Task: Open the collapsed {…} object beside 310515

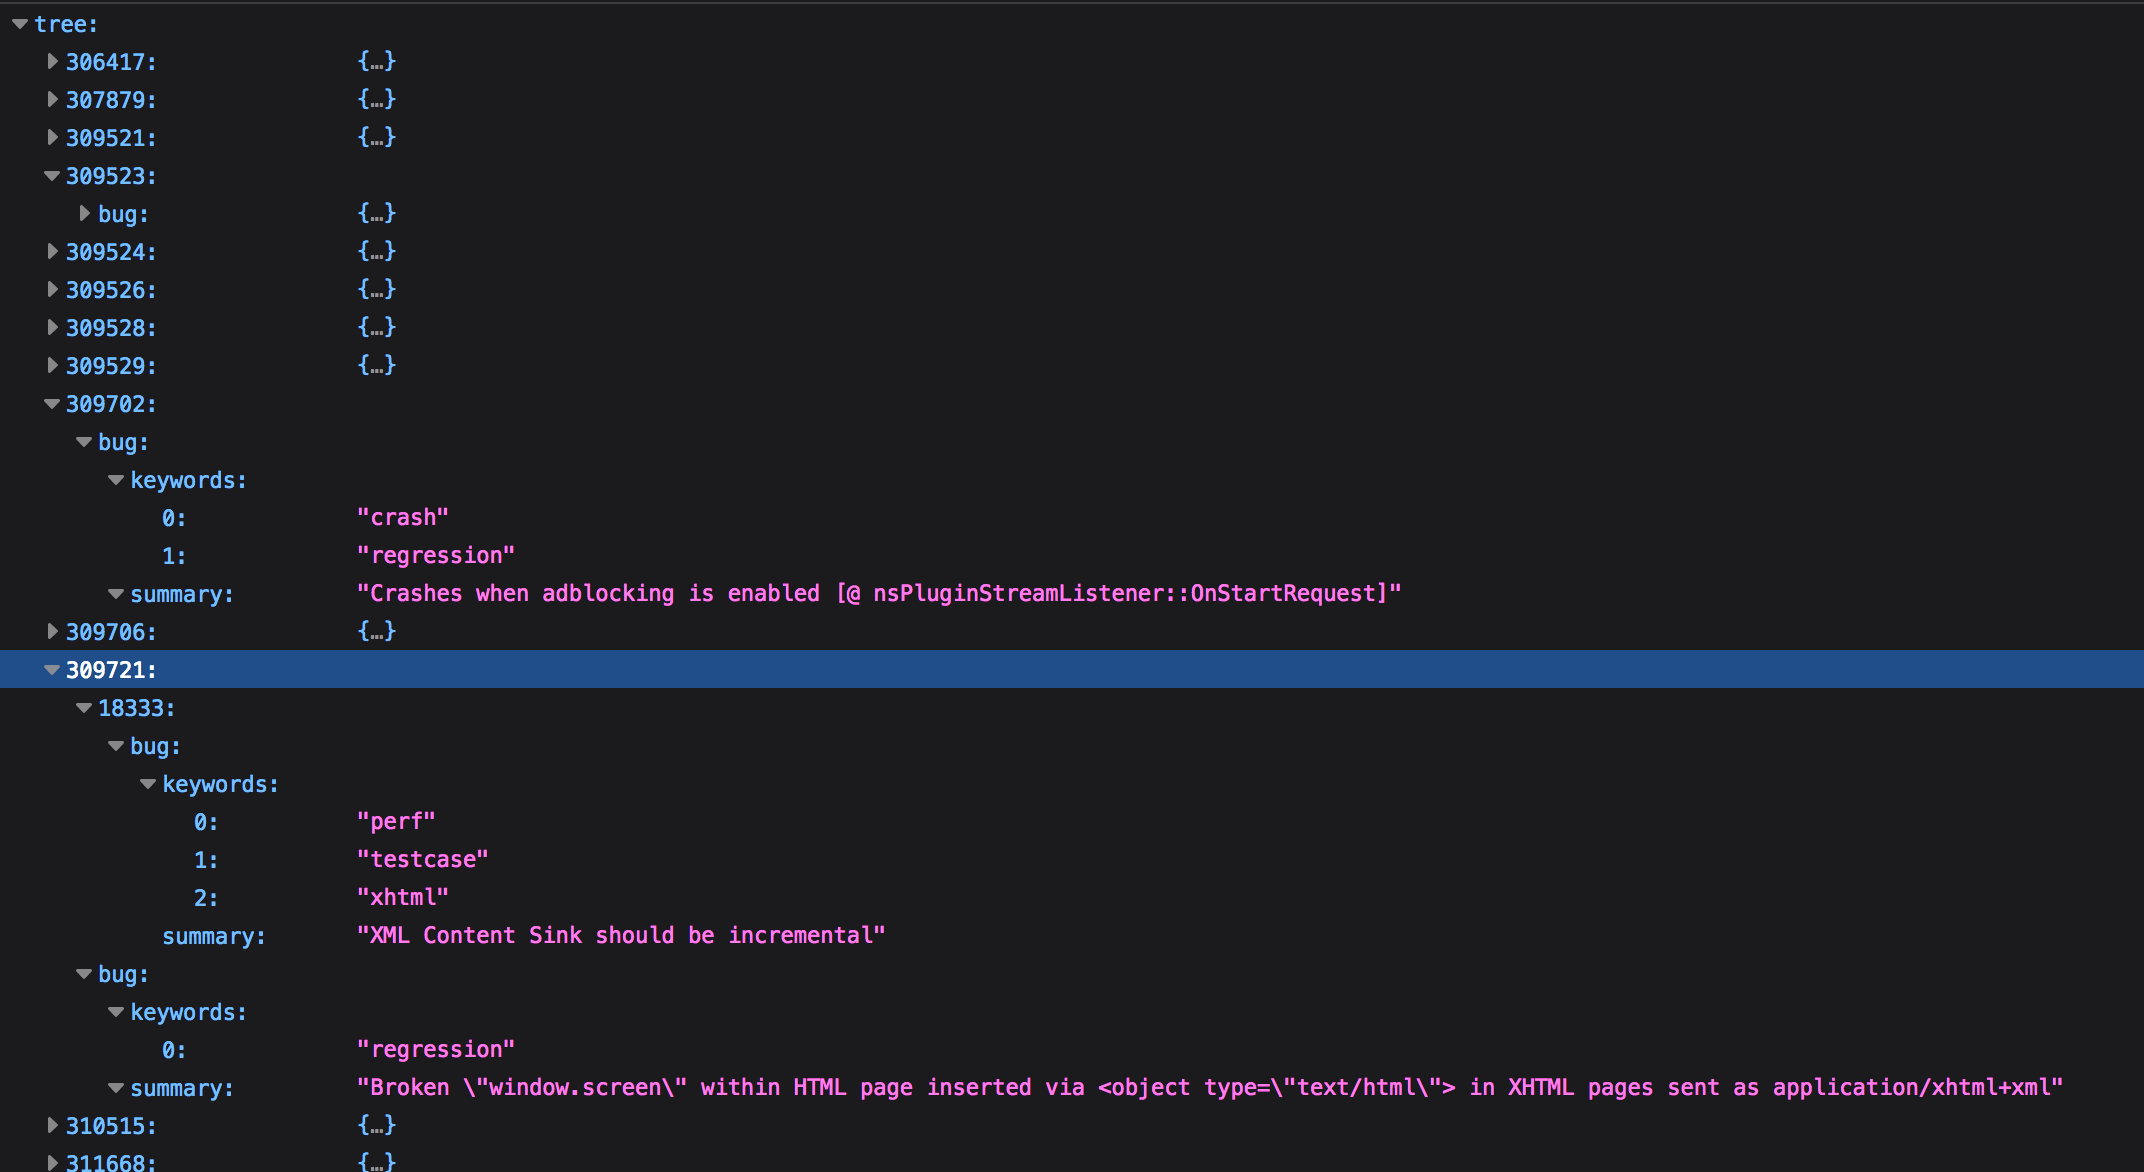Action: (378, 1124)
